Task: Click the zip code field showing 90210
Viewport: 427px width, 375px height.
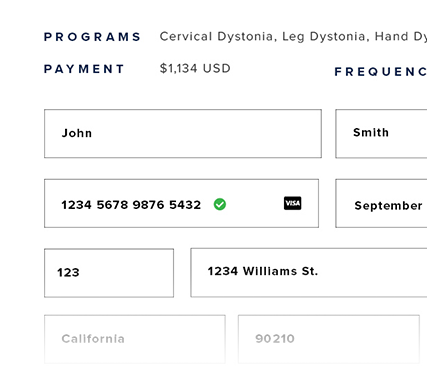Action: 329,339
